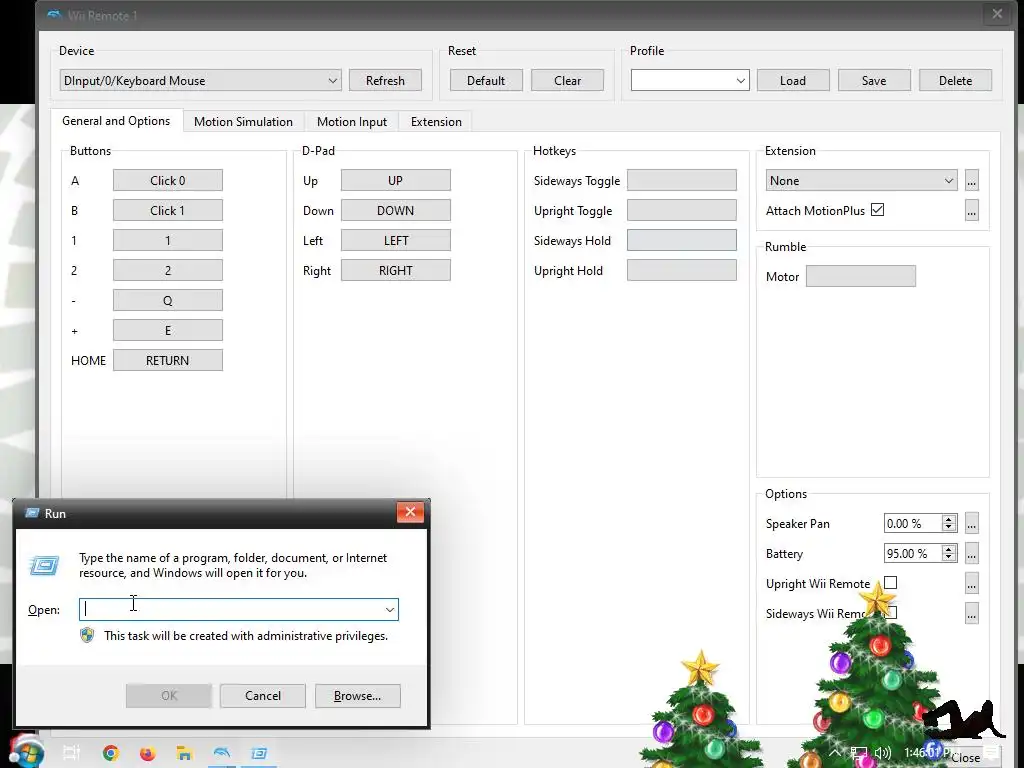Switch to the General and Options tab
Screen dimensions: 1024x768
coord(116,121)
